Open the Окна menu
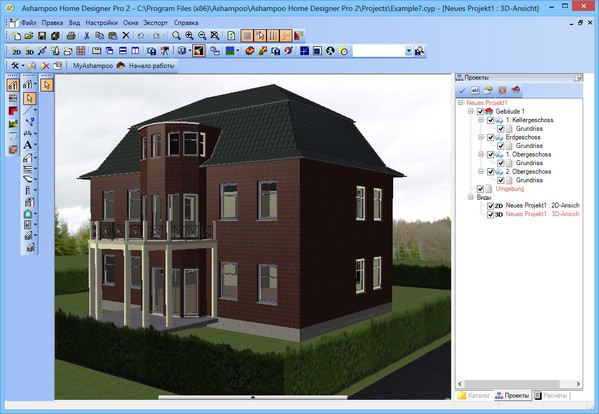599x414 pixels. click(x=130, y=23)
